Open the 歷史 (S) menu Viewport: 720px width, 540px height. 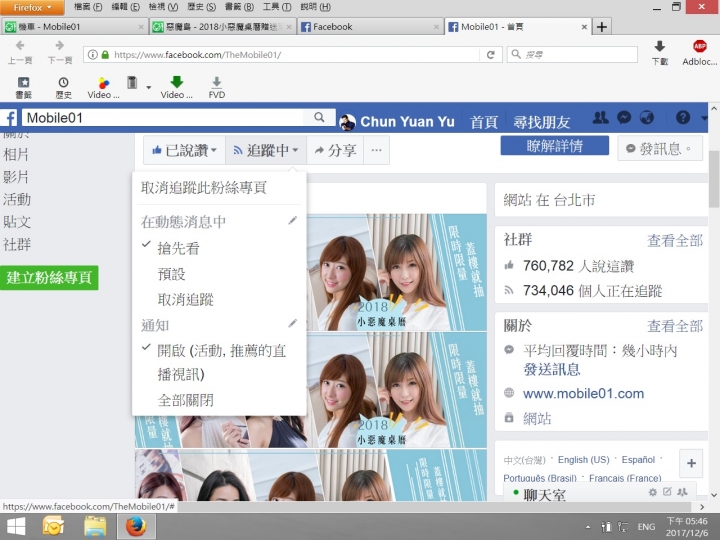click(202, 7)
